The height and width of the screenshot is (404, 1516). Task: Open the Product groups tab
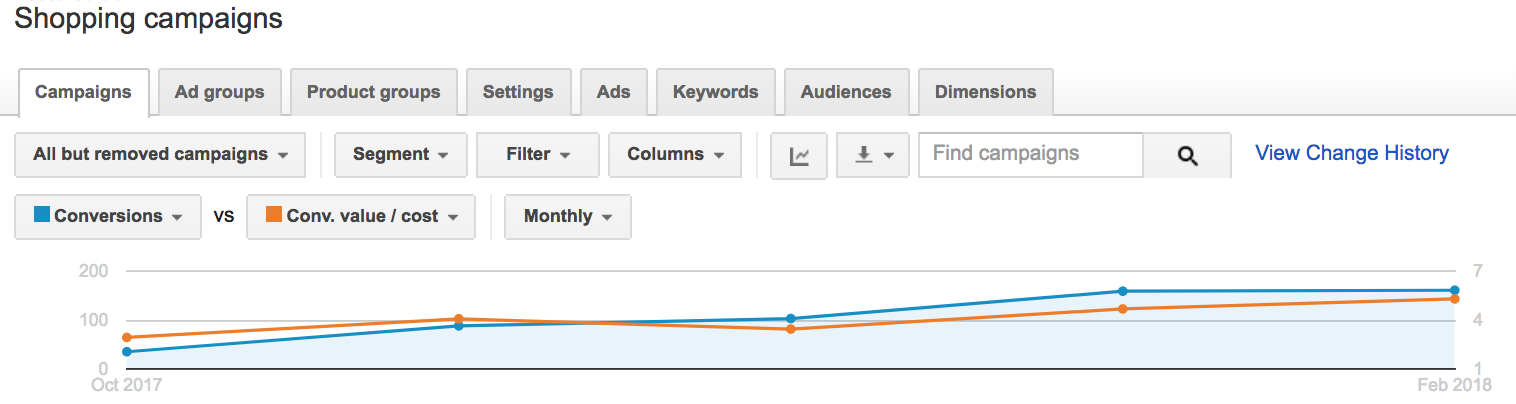tap(374, 92)
